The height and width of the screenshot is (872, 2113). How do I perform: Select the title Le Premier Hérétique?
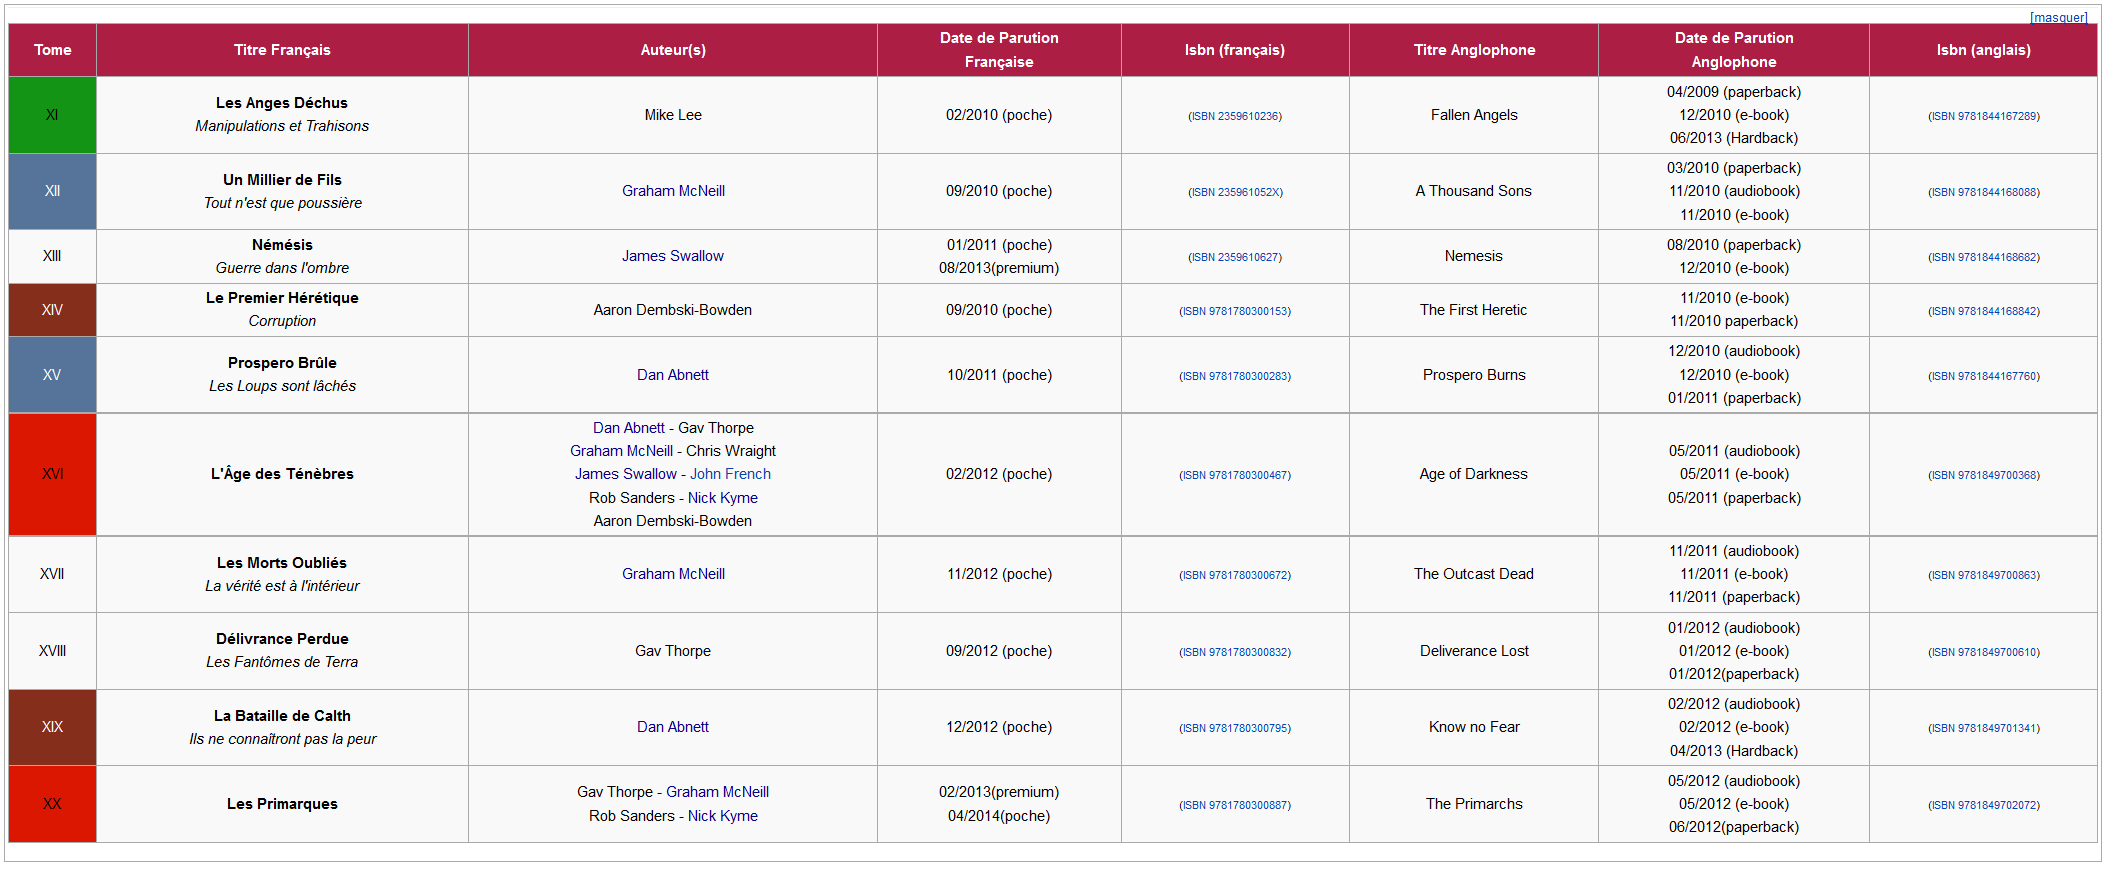[x=282, y=298]
